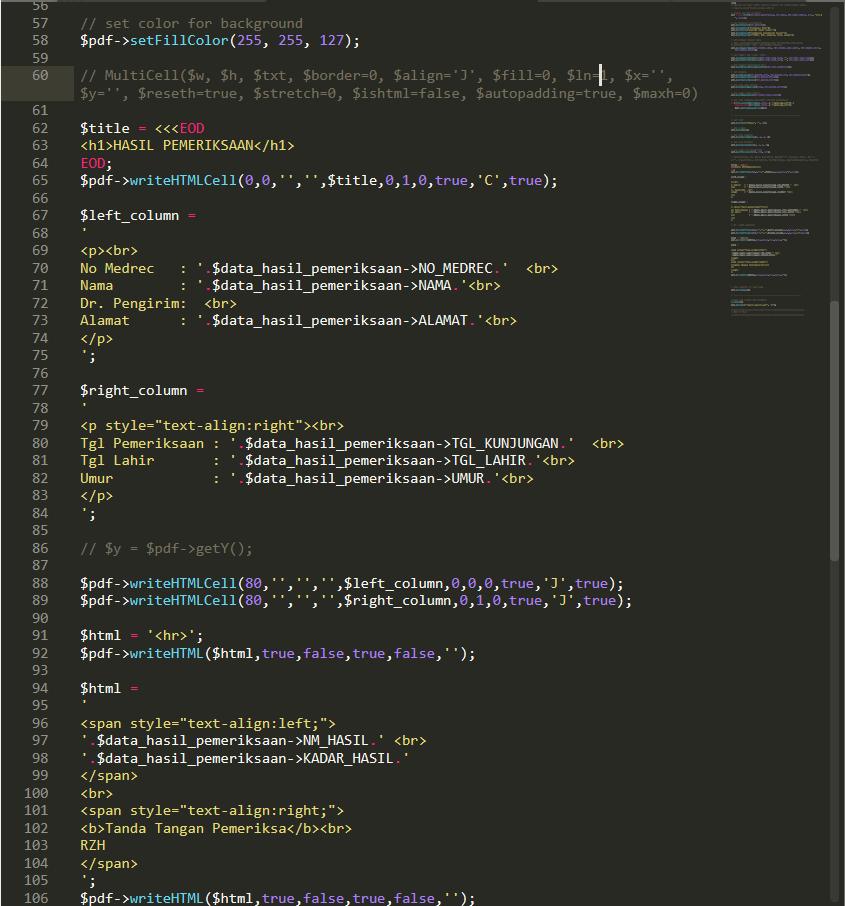The height and width of the screenshot is (906, 845).
Task: Click '// set color for background' comment
Action: (191, 24)
